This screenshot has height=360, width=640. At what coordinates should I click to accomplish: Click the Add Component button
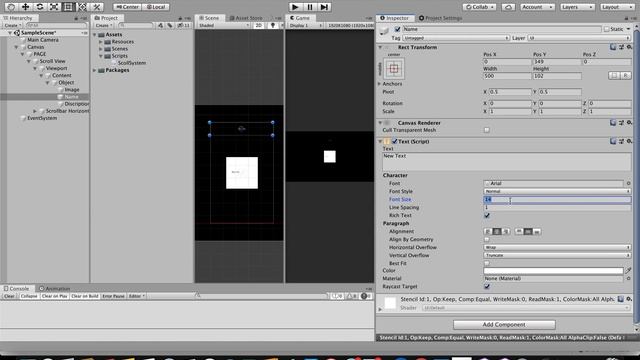click(x=504, y=325)
